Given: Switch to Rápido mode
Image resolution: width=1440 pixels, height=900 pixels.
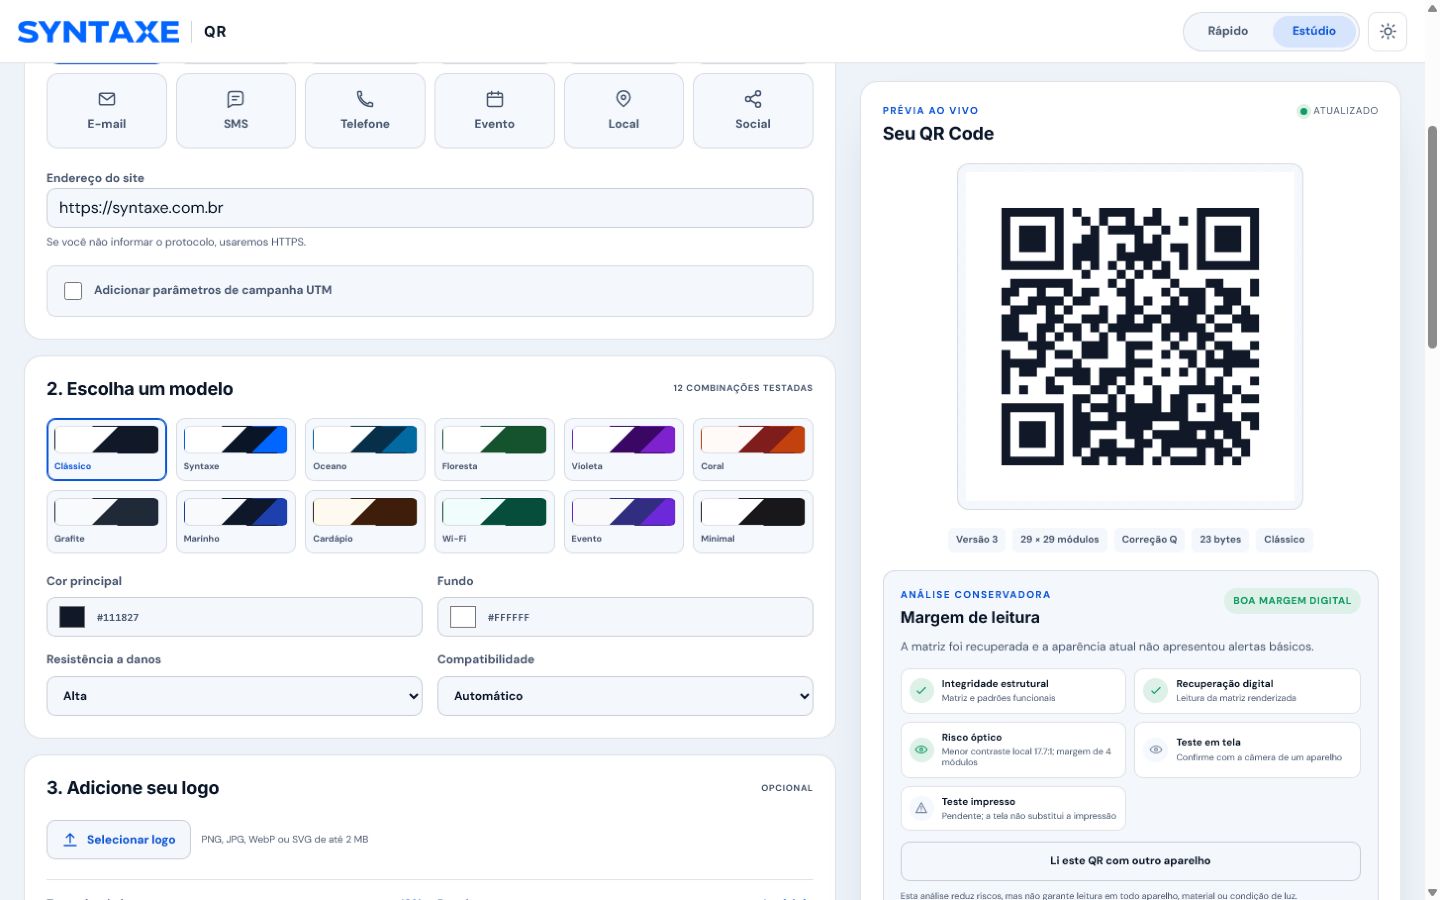Looking at the screenshot, I should click(x=1228, y=31).
